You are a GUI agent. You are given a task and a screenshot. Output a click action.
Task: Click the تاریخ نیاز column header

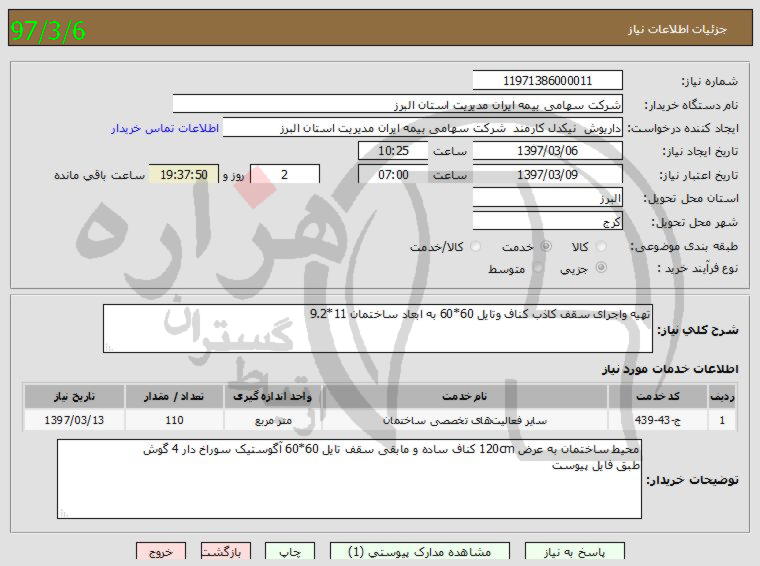tap(74, 396)
